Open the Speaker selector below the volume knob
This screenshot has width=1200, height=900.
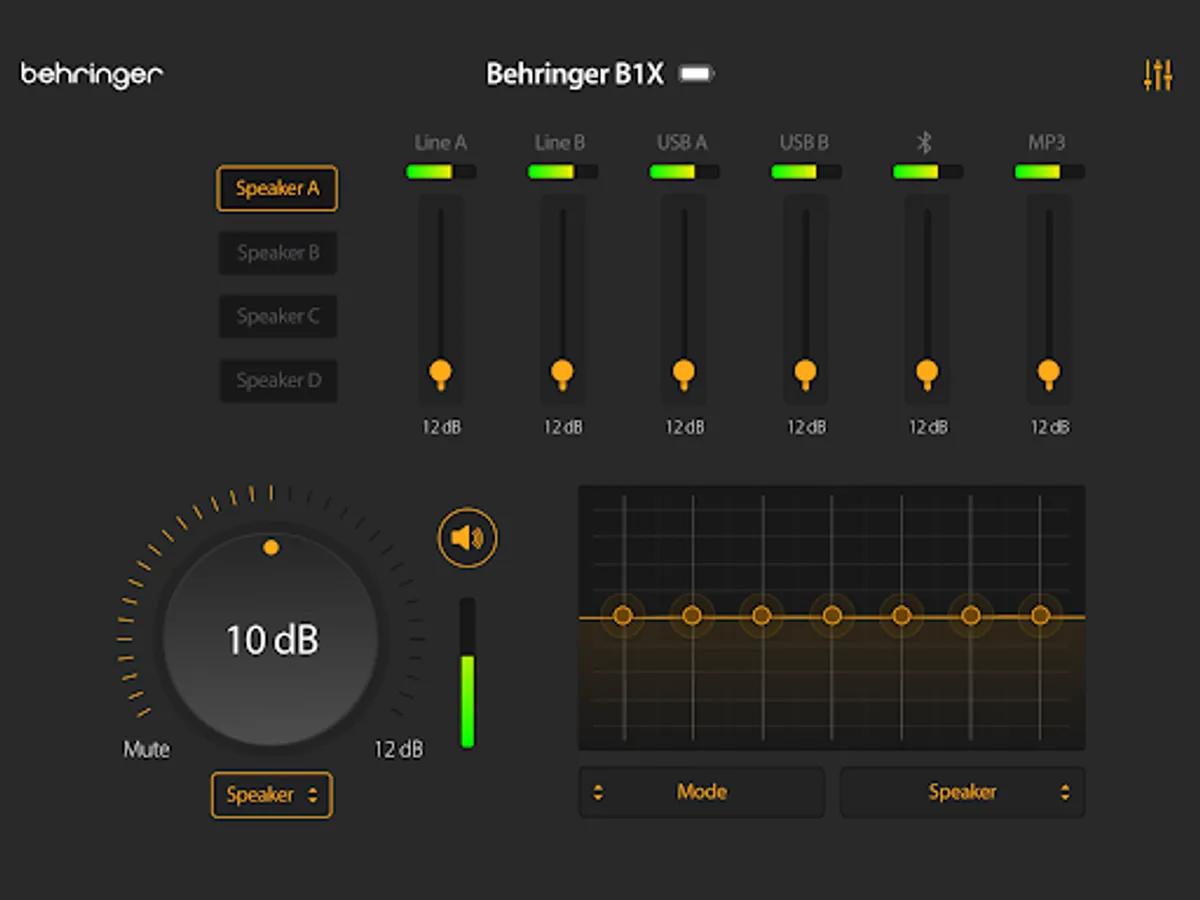coord(271,795)
